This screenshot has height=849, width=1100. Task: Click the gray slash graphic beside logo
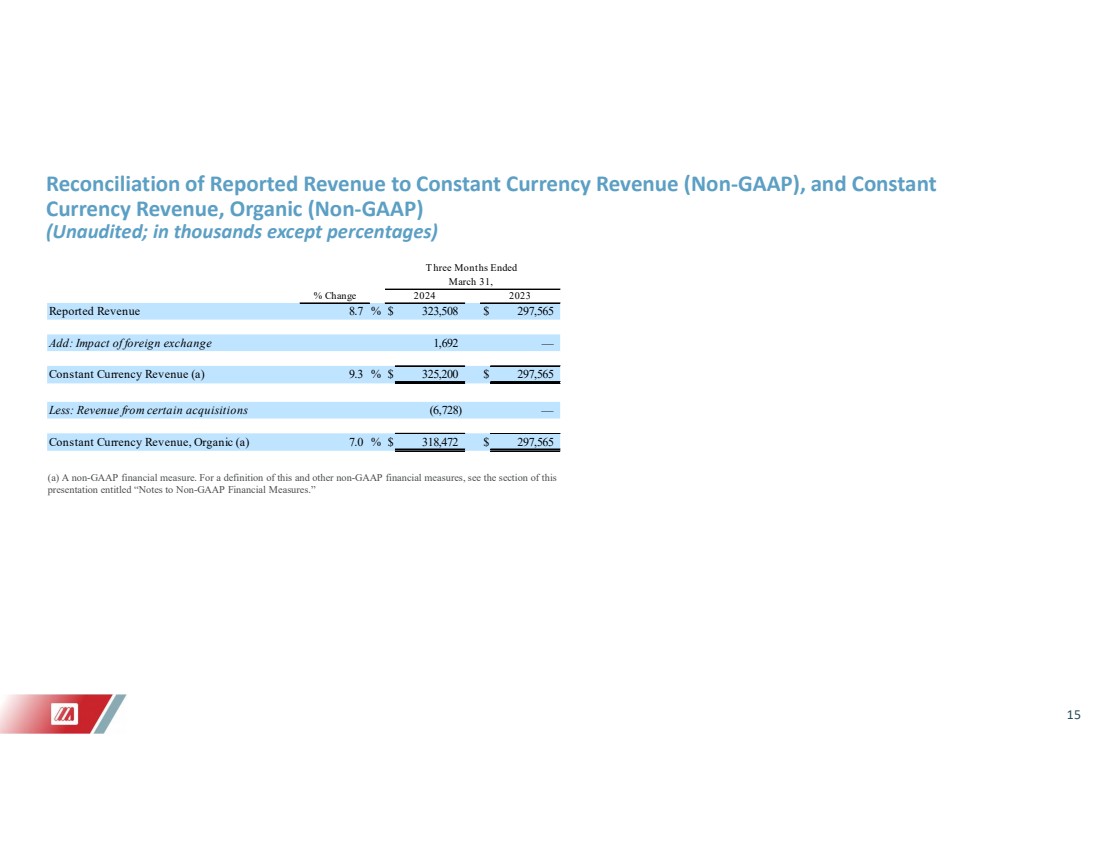coord(110,714)
